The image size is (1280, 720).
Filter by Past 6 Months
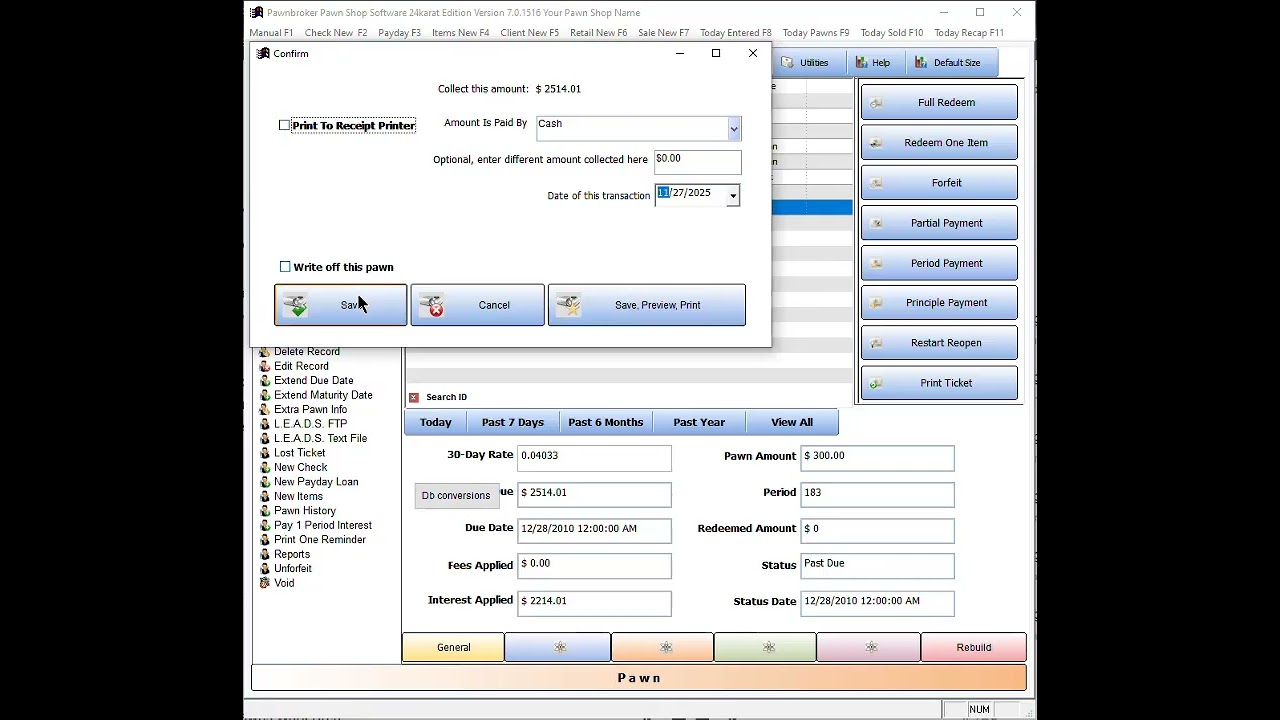[606, 422]
